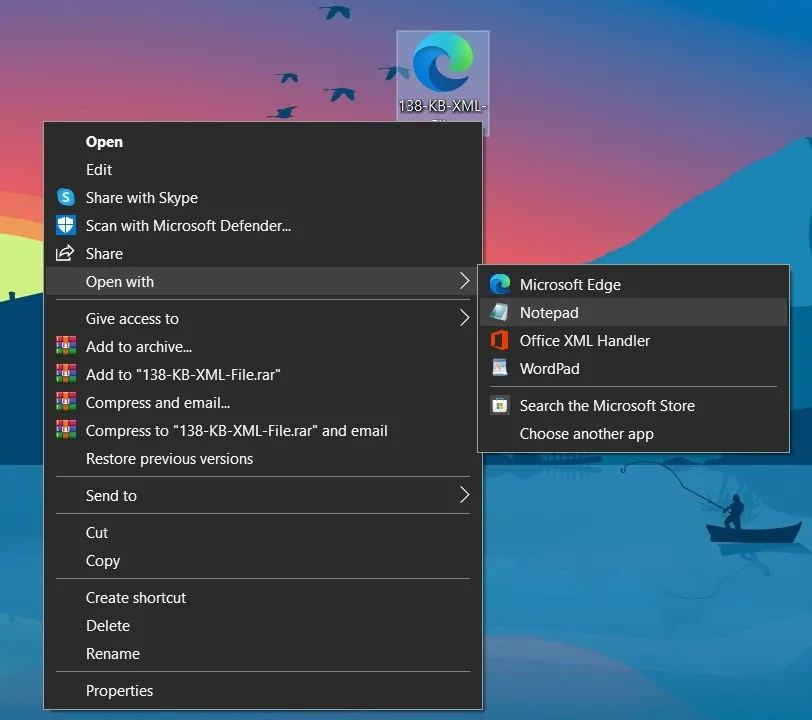Click the Share arrow icon
Screen dimensions: 812x720
65,253
